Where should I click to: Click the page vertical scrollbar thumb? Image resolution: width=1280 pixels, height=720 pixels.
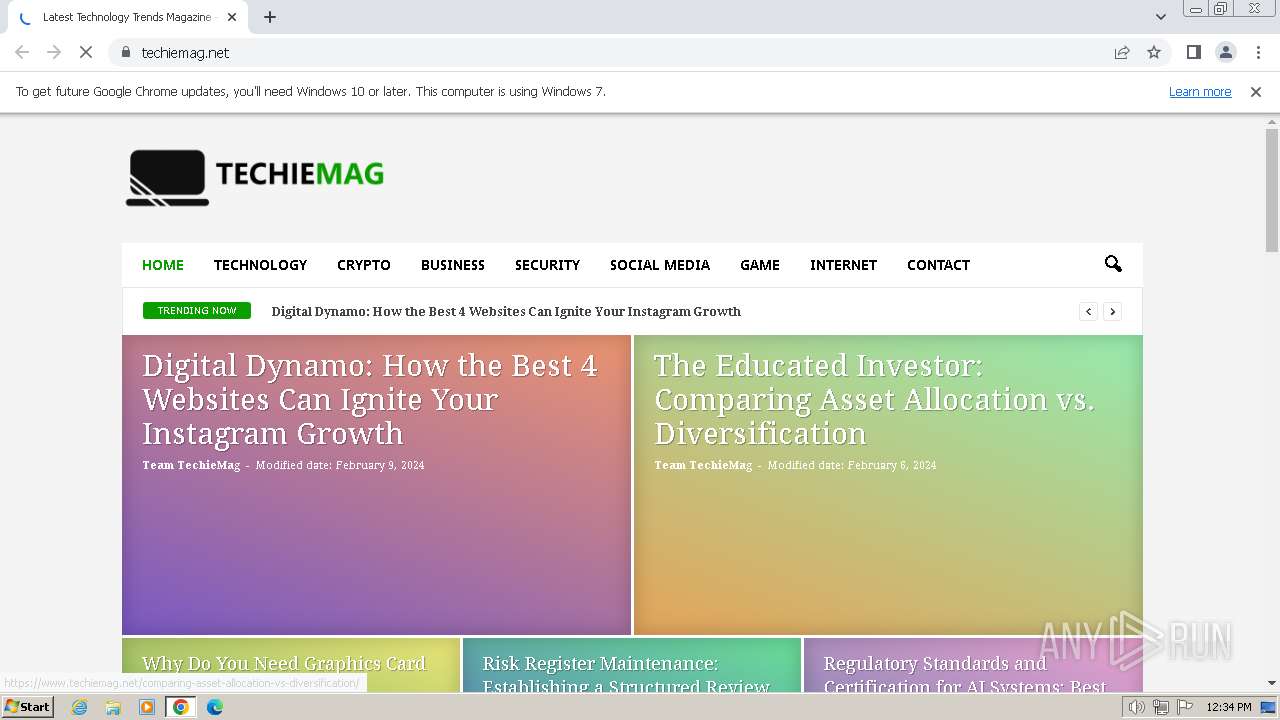(x=1272, y=190)
